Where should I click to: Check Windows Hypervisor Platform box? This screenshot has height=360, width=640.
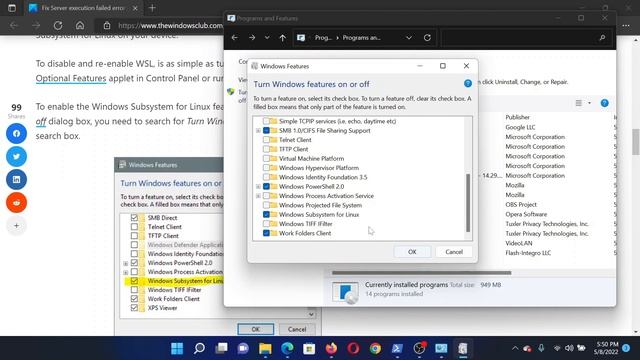coord(266,168)
